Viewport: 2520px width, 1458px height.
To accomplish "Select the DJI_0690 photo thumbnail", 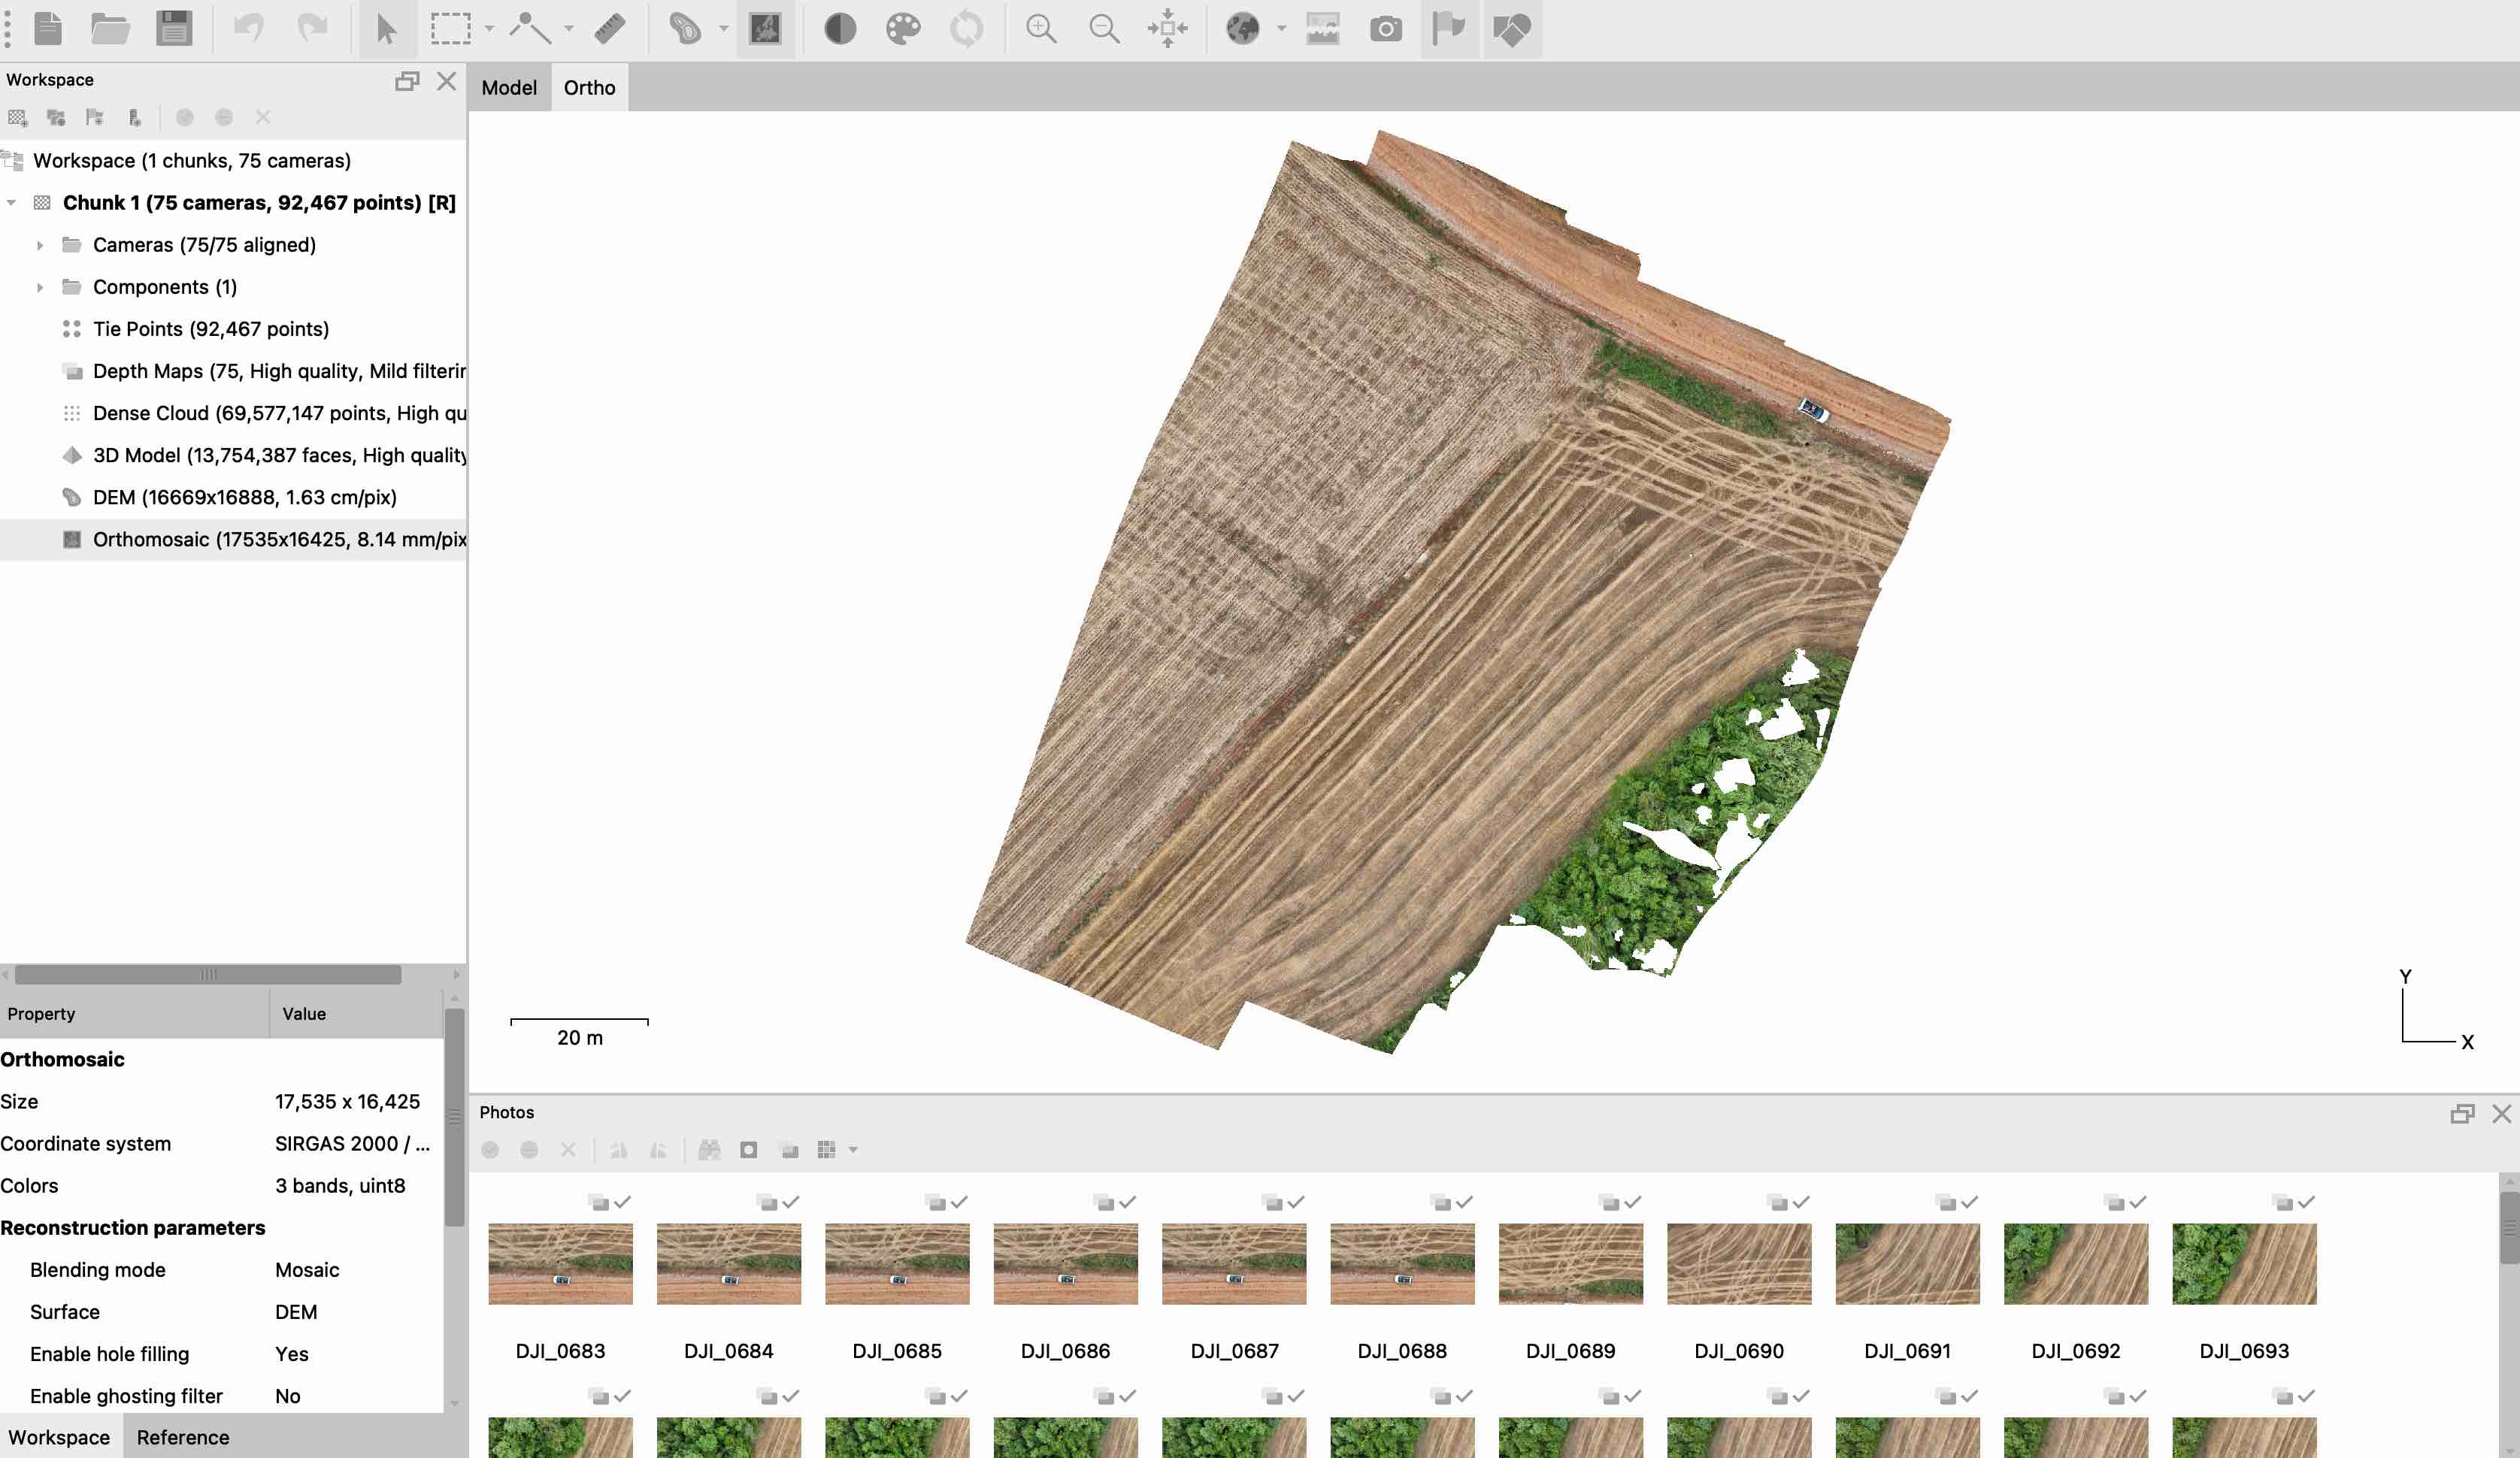I will point(1738,1264).
